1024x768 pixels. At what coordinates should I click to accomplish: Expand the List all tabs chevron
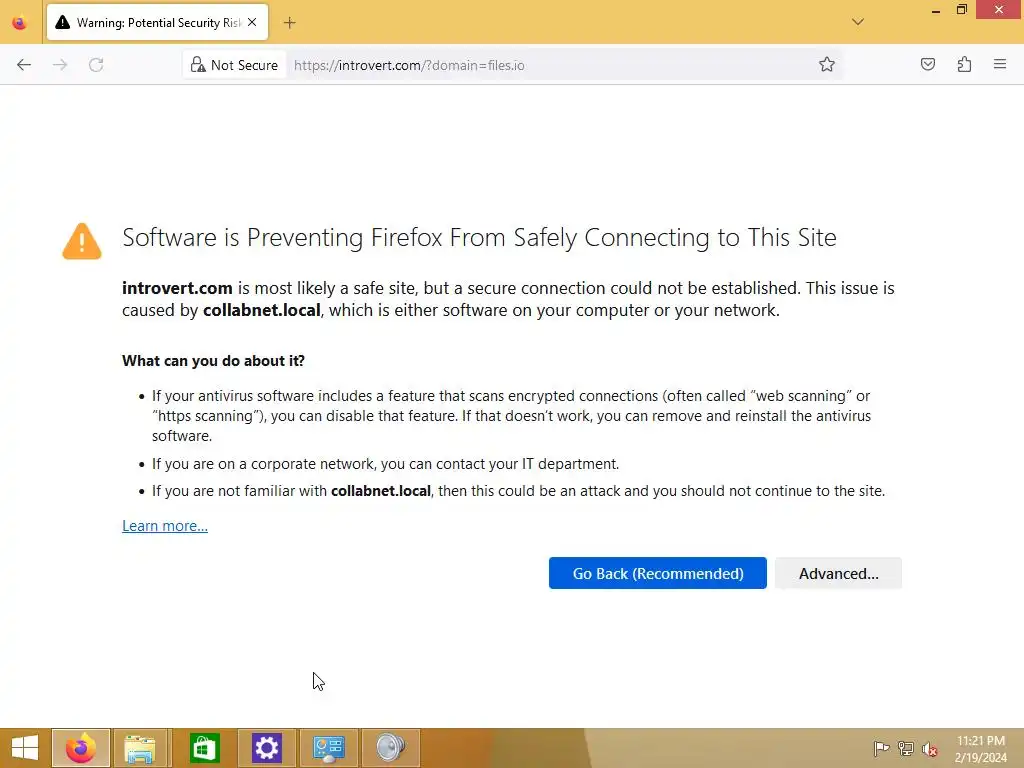857,22
